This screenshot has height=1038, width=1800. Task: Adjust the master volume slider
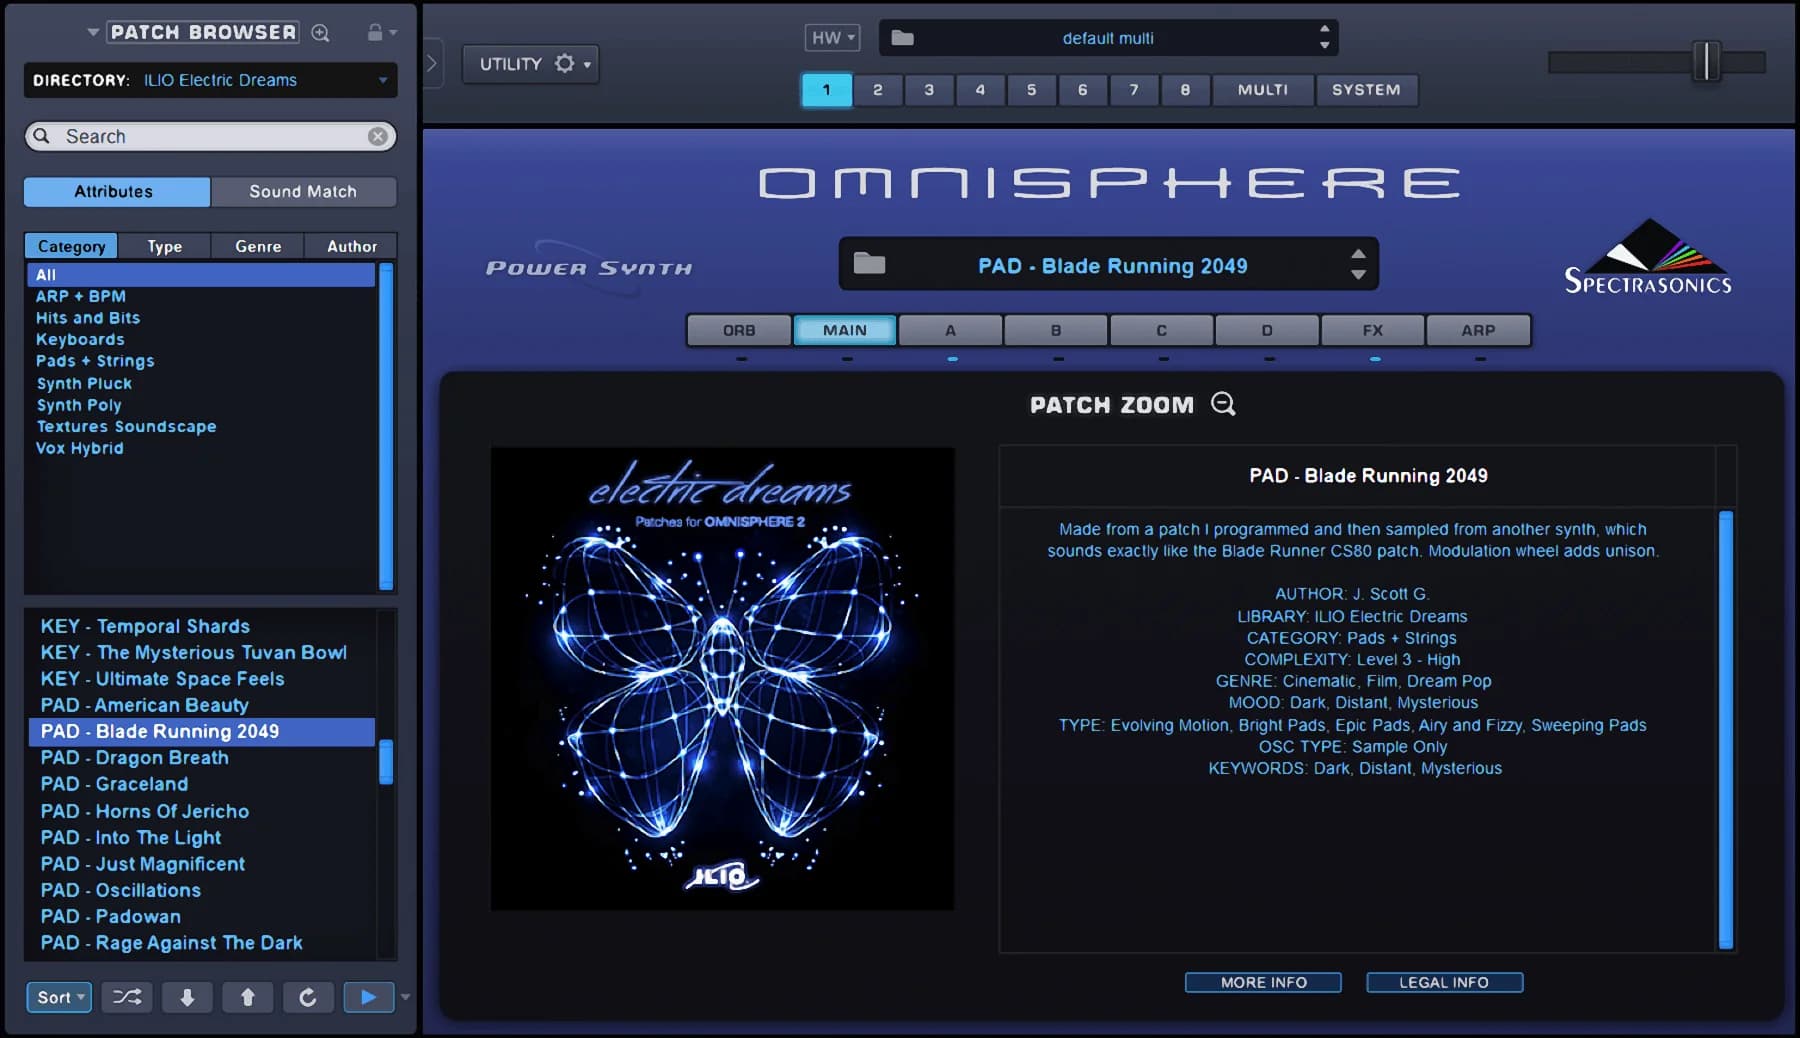pos(1706,62)
